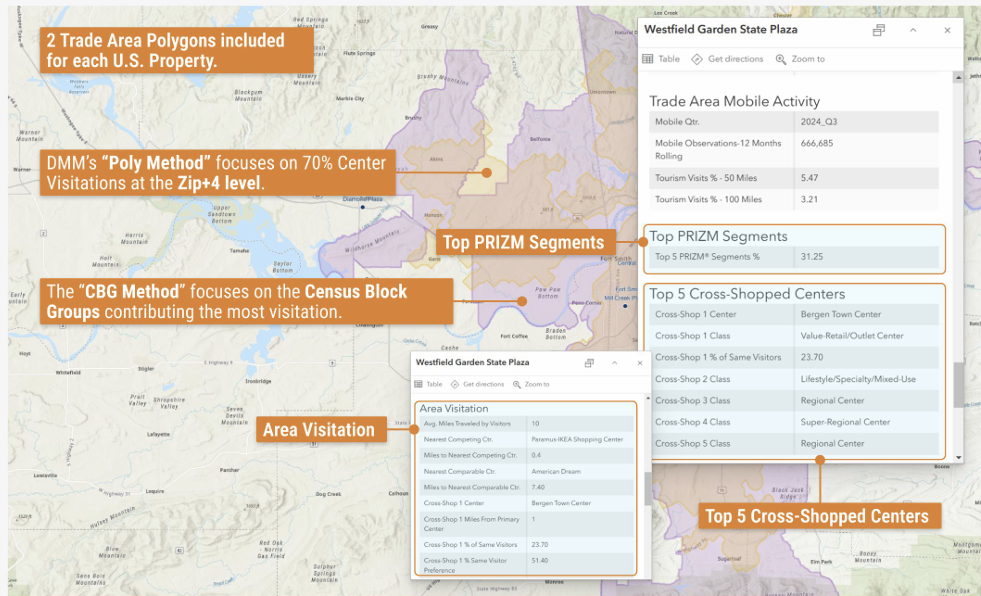This screenshot has height=596, width=981.
Task: Select the Zoom to magnifier icon in the lower popup
Action: tap(517, 384)
